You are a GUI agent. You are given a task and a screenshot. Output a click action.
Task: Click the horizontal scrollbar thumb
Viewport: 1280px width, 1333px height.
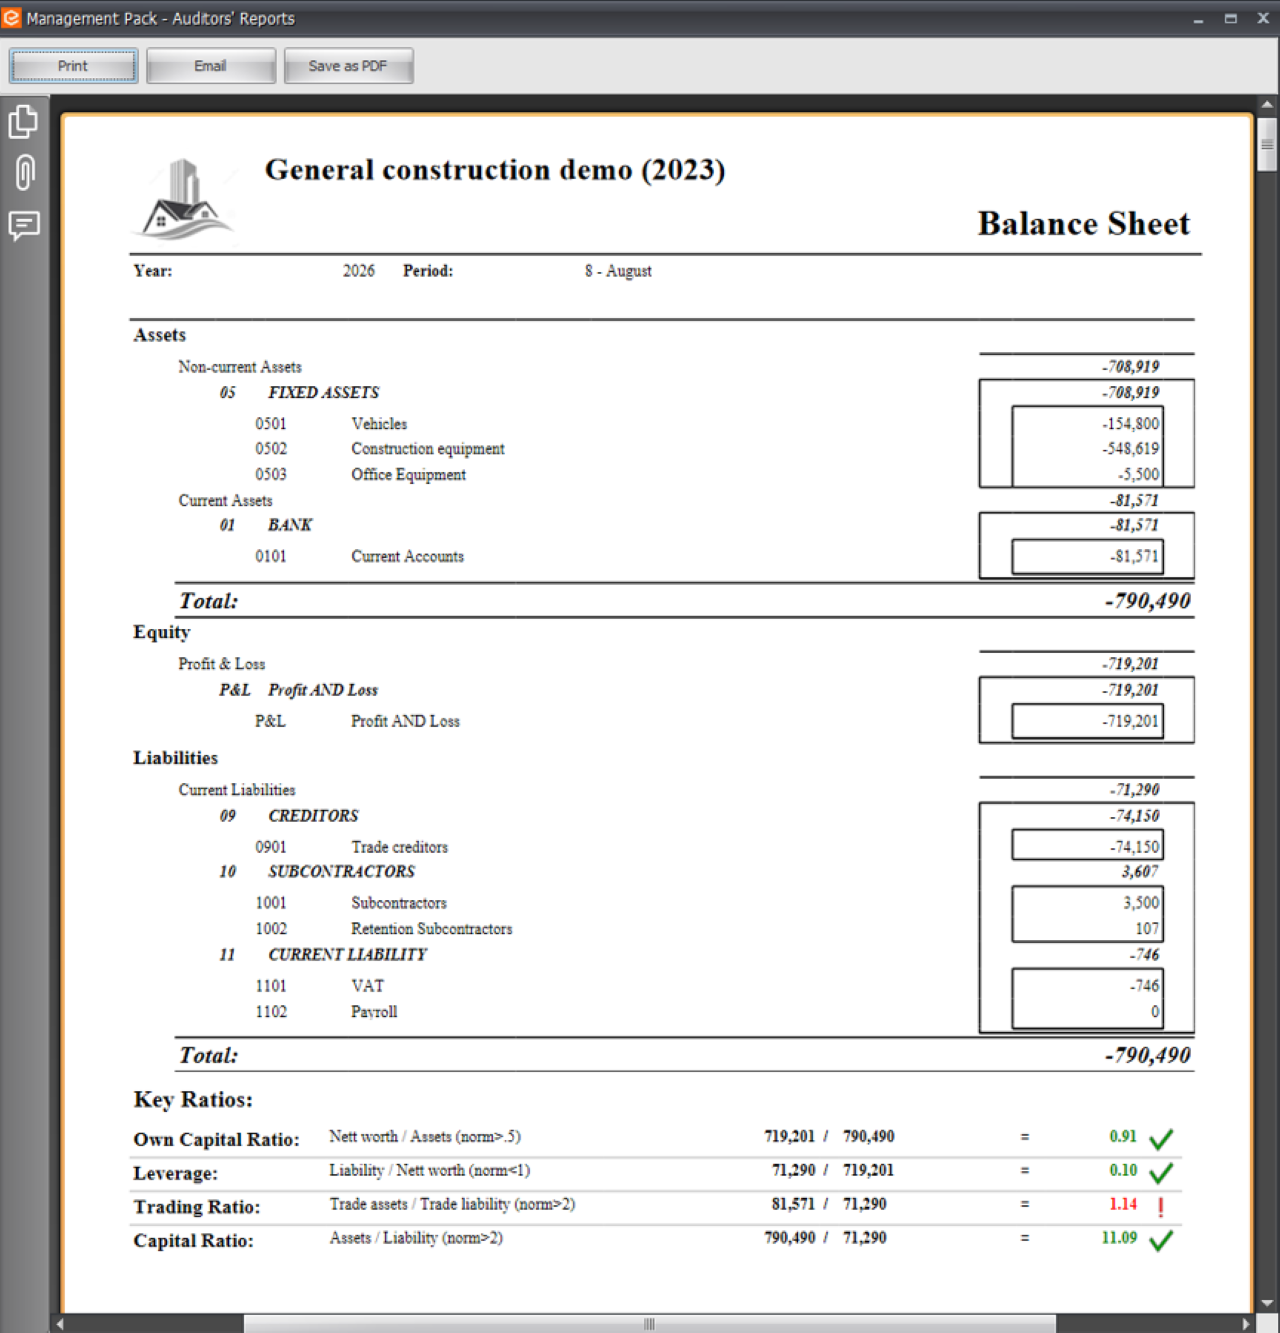(650, 1323)
